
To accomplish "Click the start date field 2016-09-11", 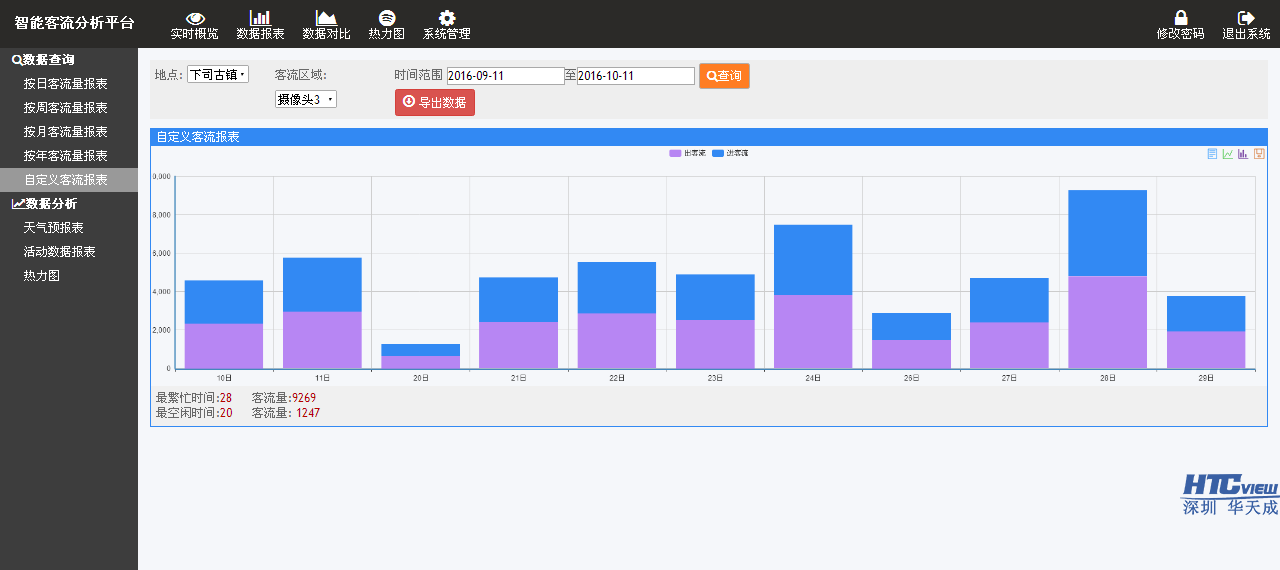I will click(505, 76).
